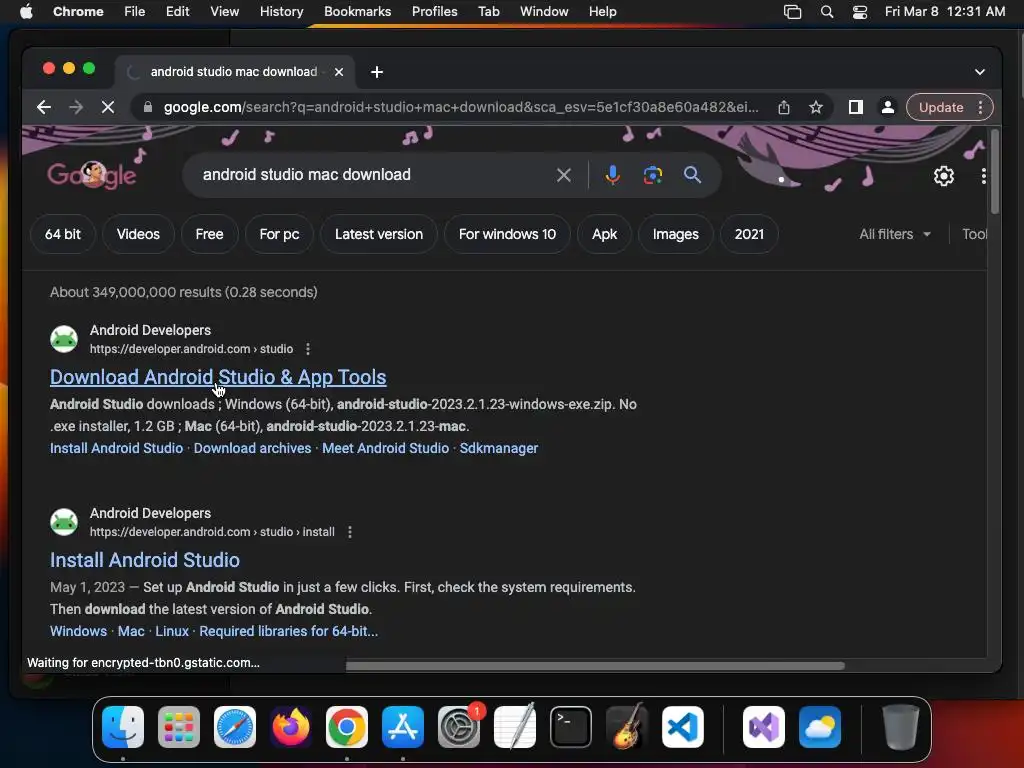Open the Apple menu
1024x768 pixels.
coord(26,11)
